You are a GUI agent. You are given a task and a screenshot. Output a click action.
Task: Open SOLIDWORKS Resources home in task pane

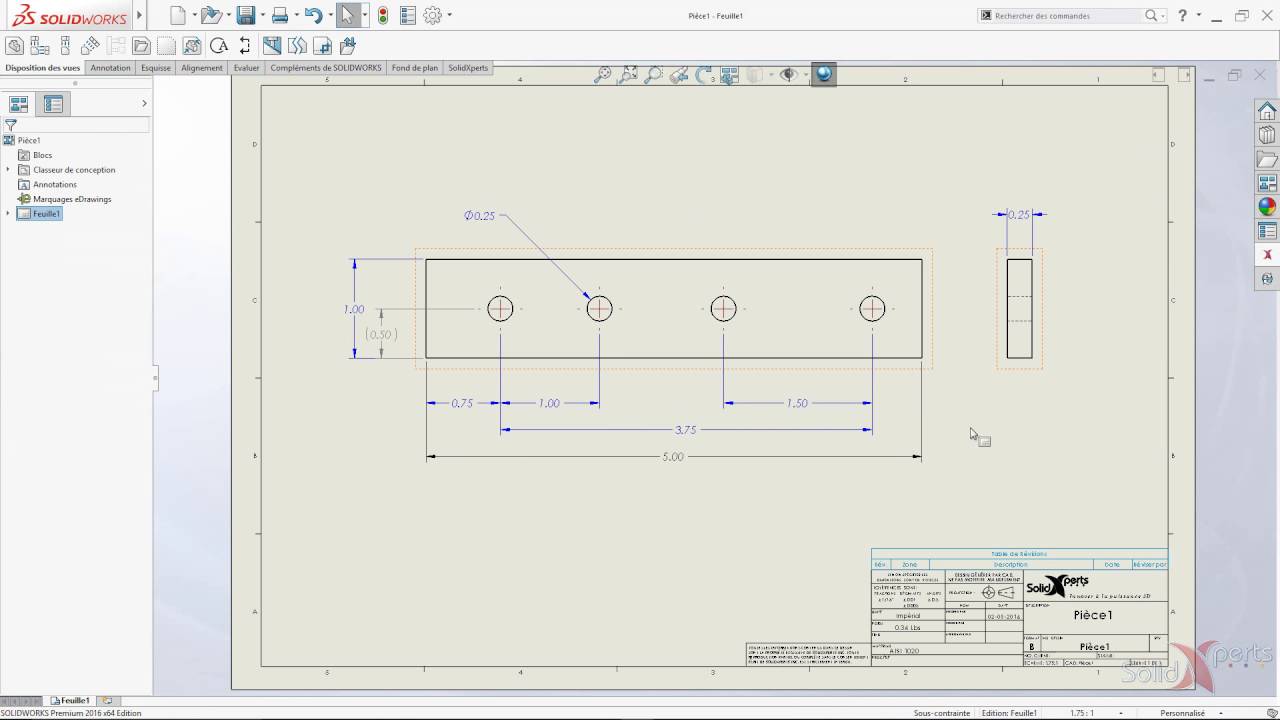[x=1267, y=111]
